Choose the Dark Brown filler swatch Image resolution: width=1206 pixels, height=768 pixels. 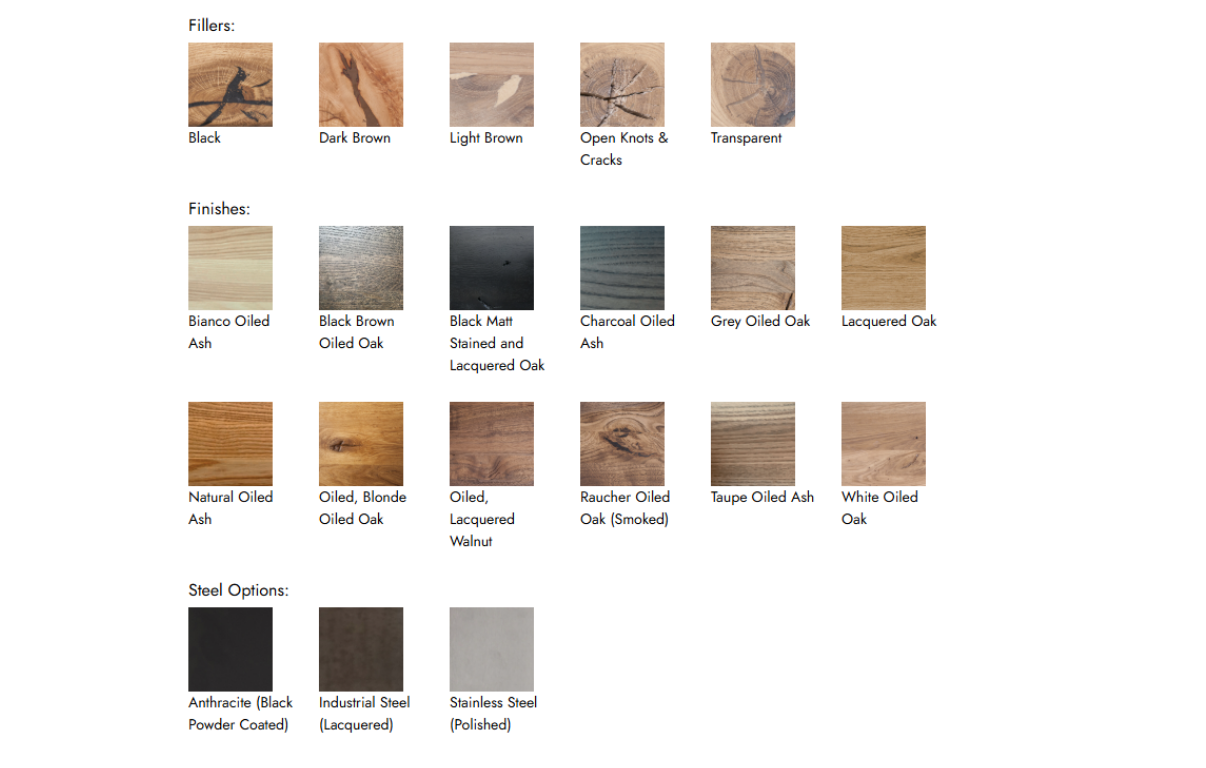pyautogui.click(x=361, y=85)
